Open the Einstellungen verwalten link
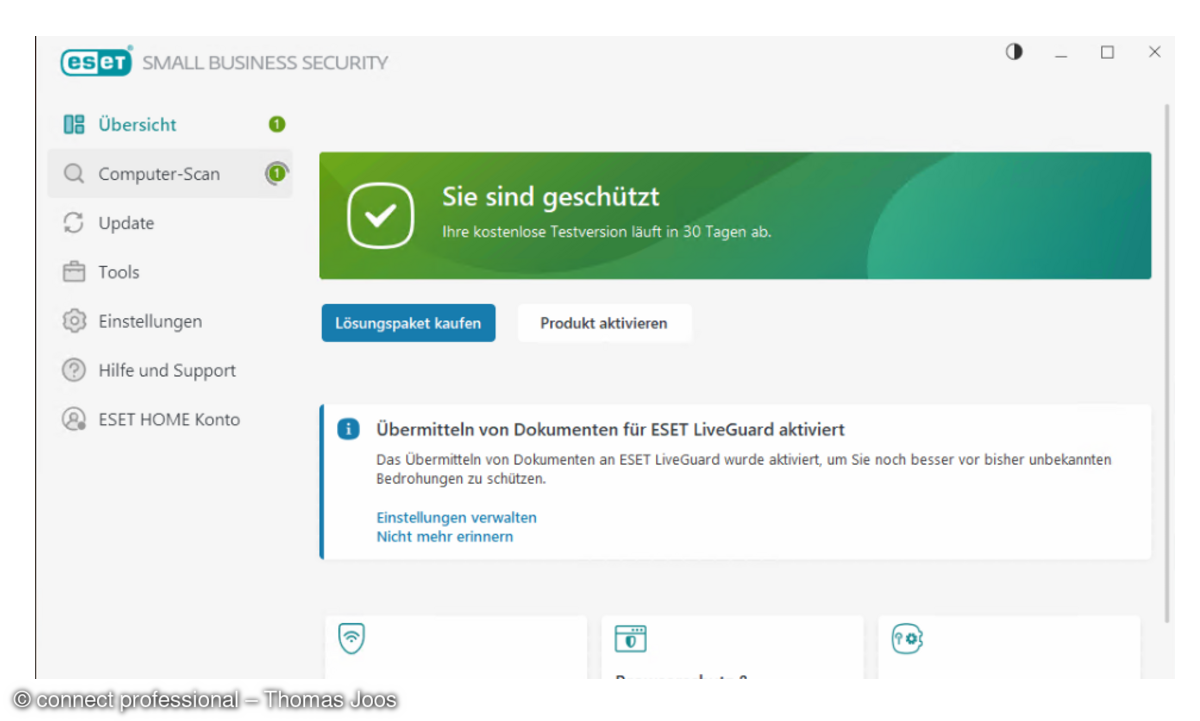This screenshot has height=721, width=1200. 456,518
